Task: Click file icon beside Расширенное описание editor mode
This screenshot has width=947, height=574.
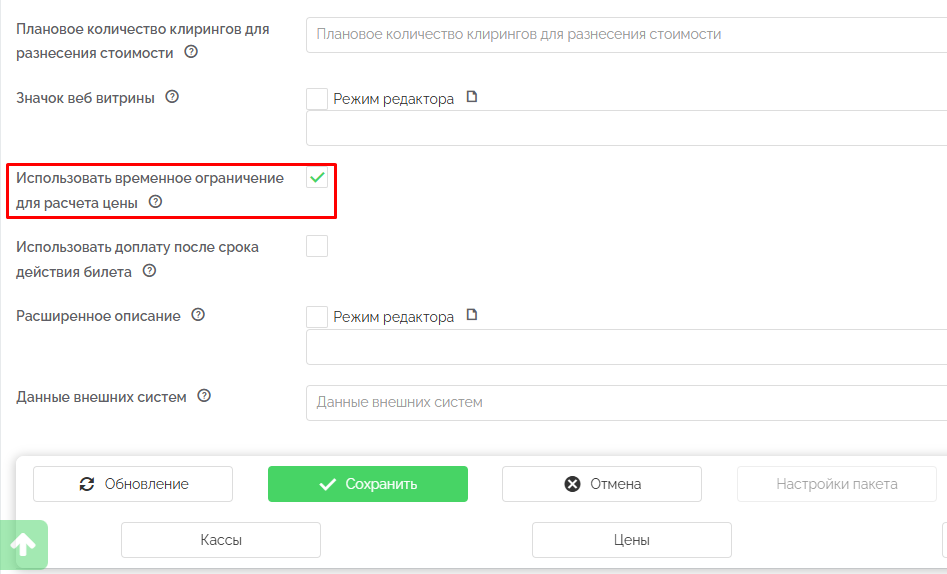Action: coord(472,315)
